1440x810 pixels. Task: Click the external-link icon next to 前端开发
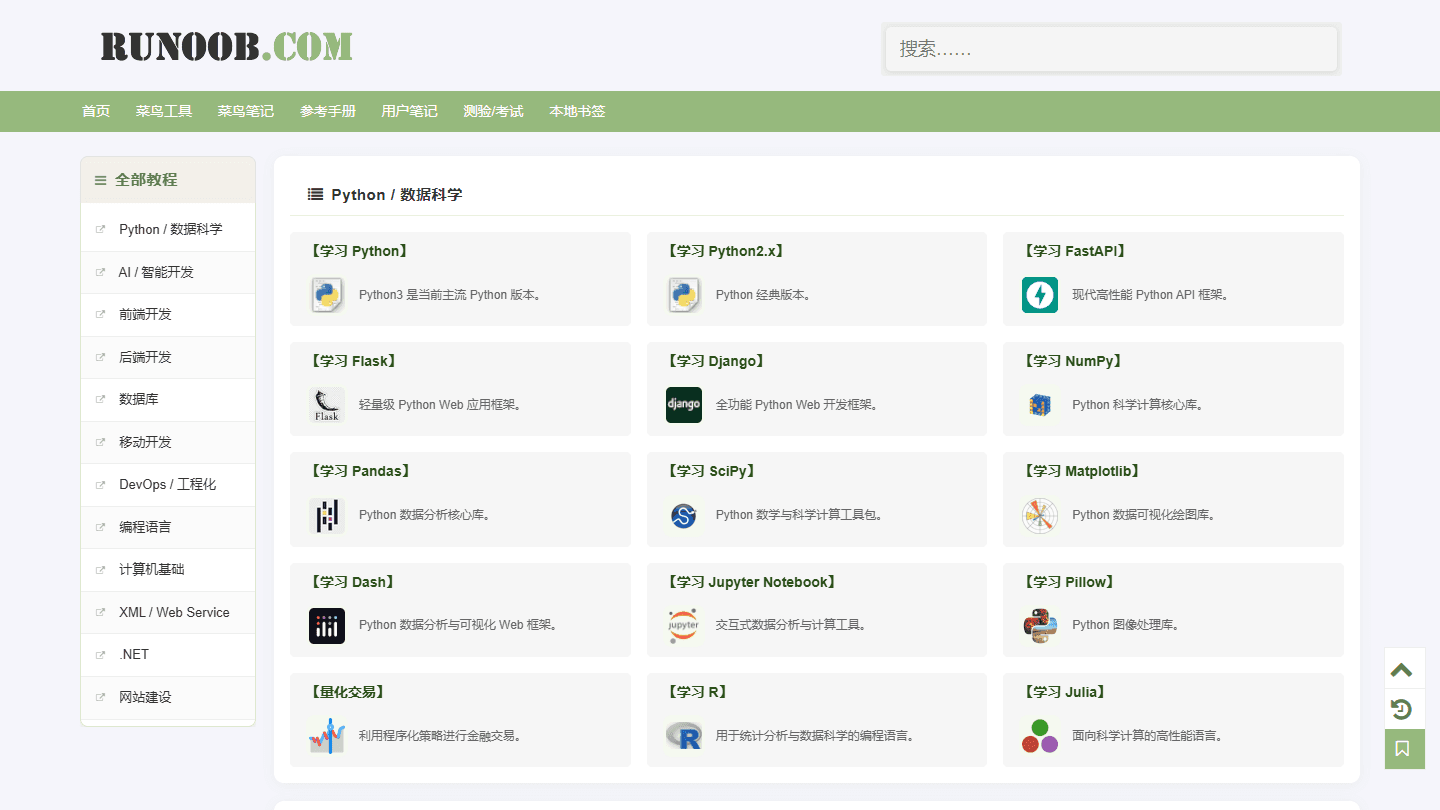[100, 314]
